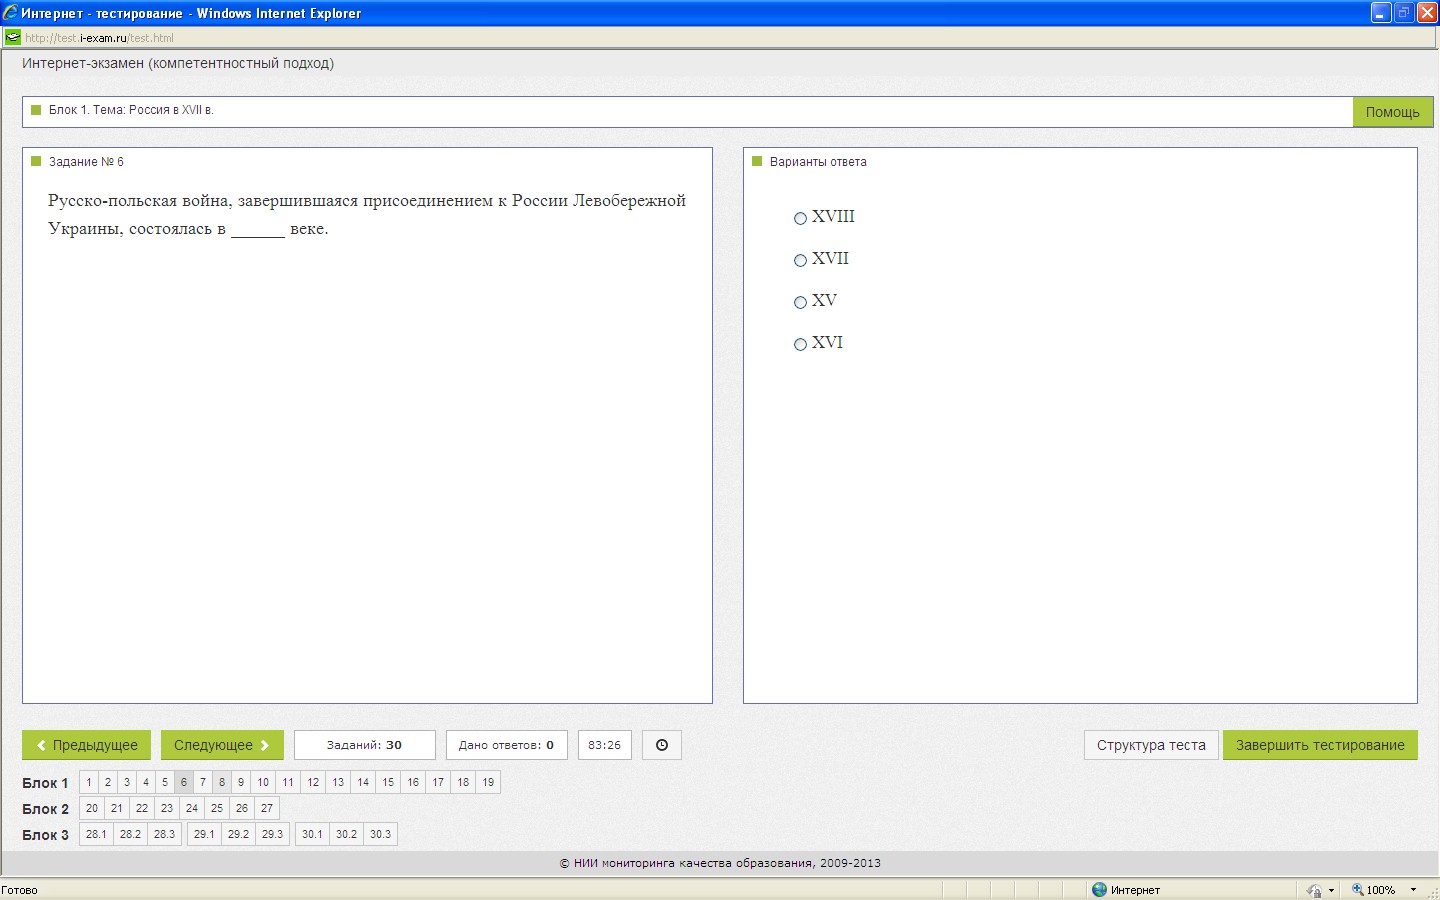
Task: Click the Блок 1 topic header text
Action: point(131,110)
